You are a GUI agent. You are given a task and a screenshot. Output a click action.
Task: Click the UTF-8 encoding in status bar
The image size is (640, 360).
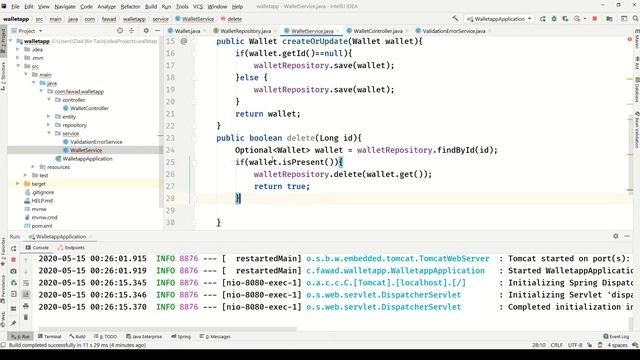(575, 345)
